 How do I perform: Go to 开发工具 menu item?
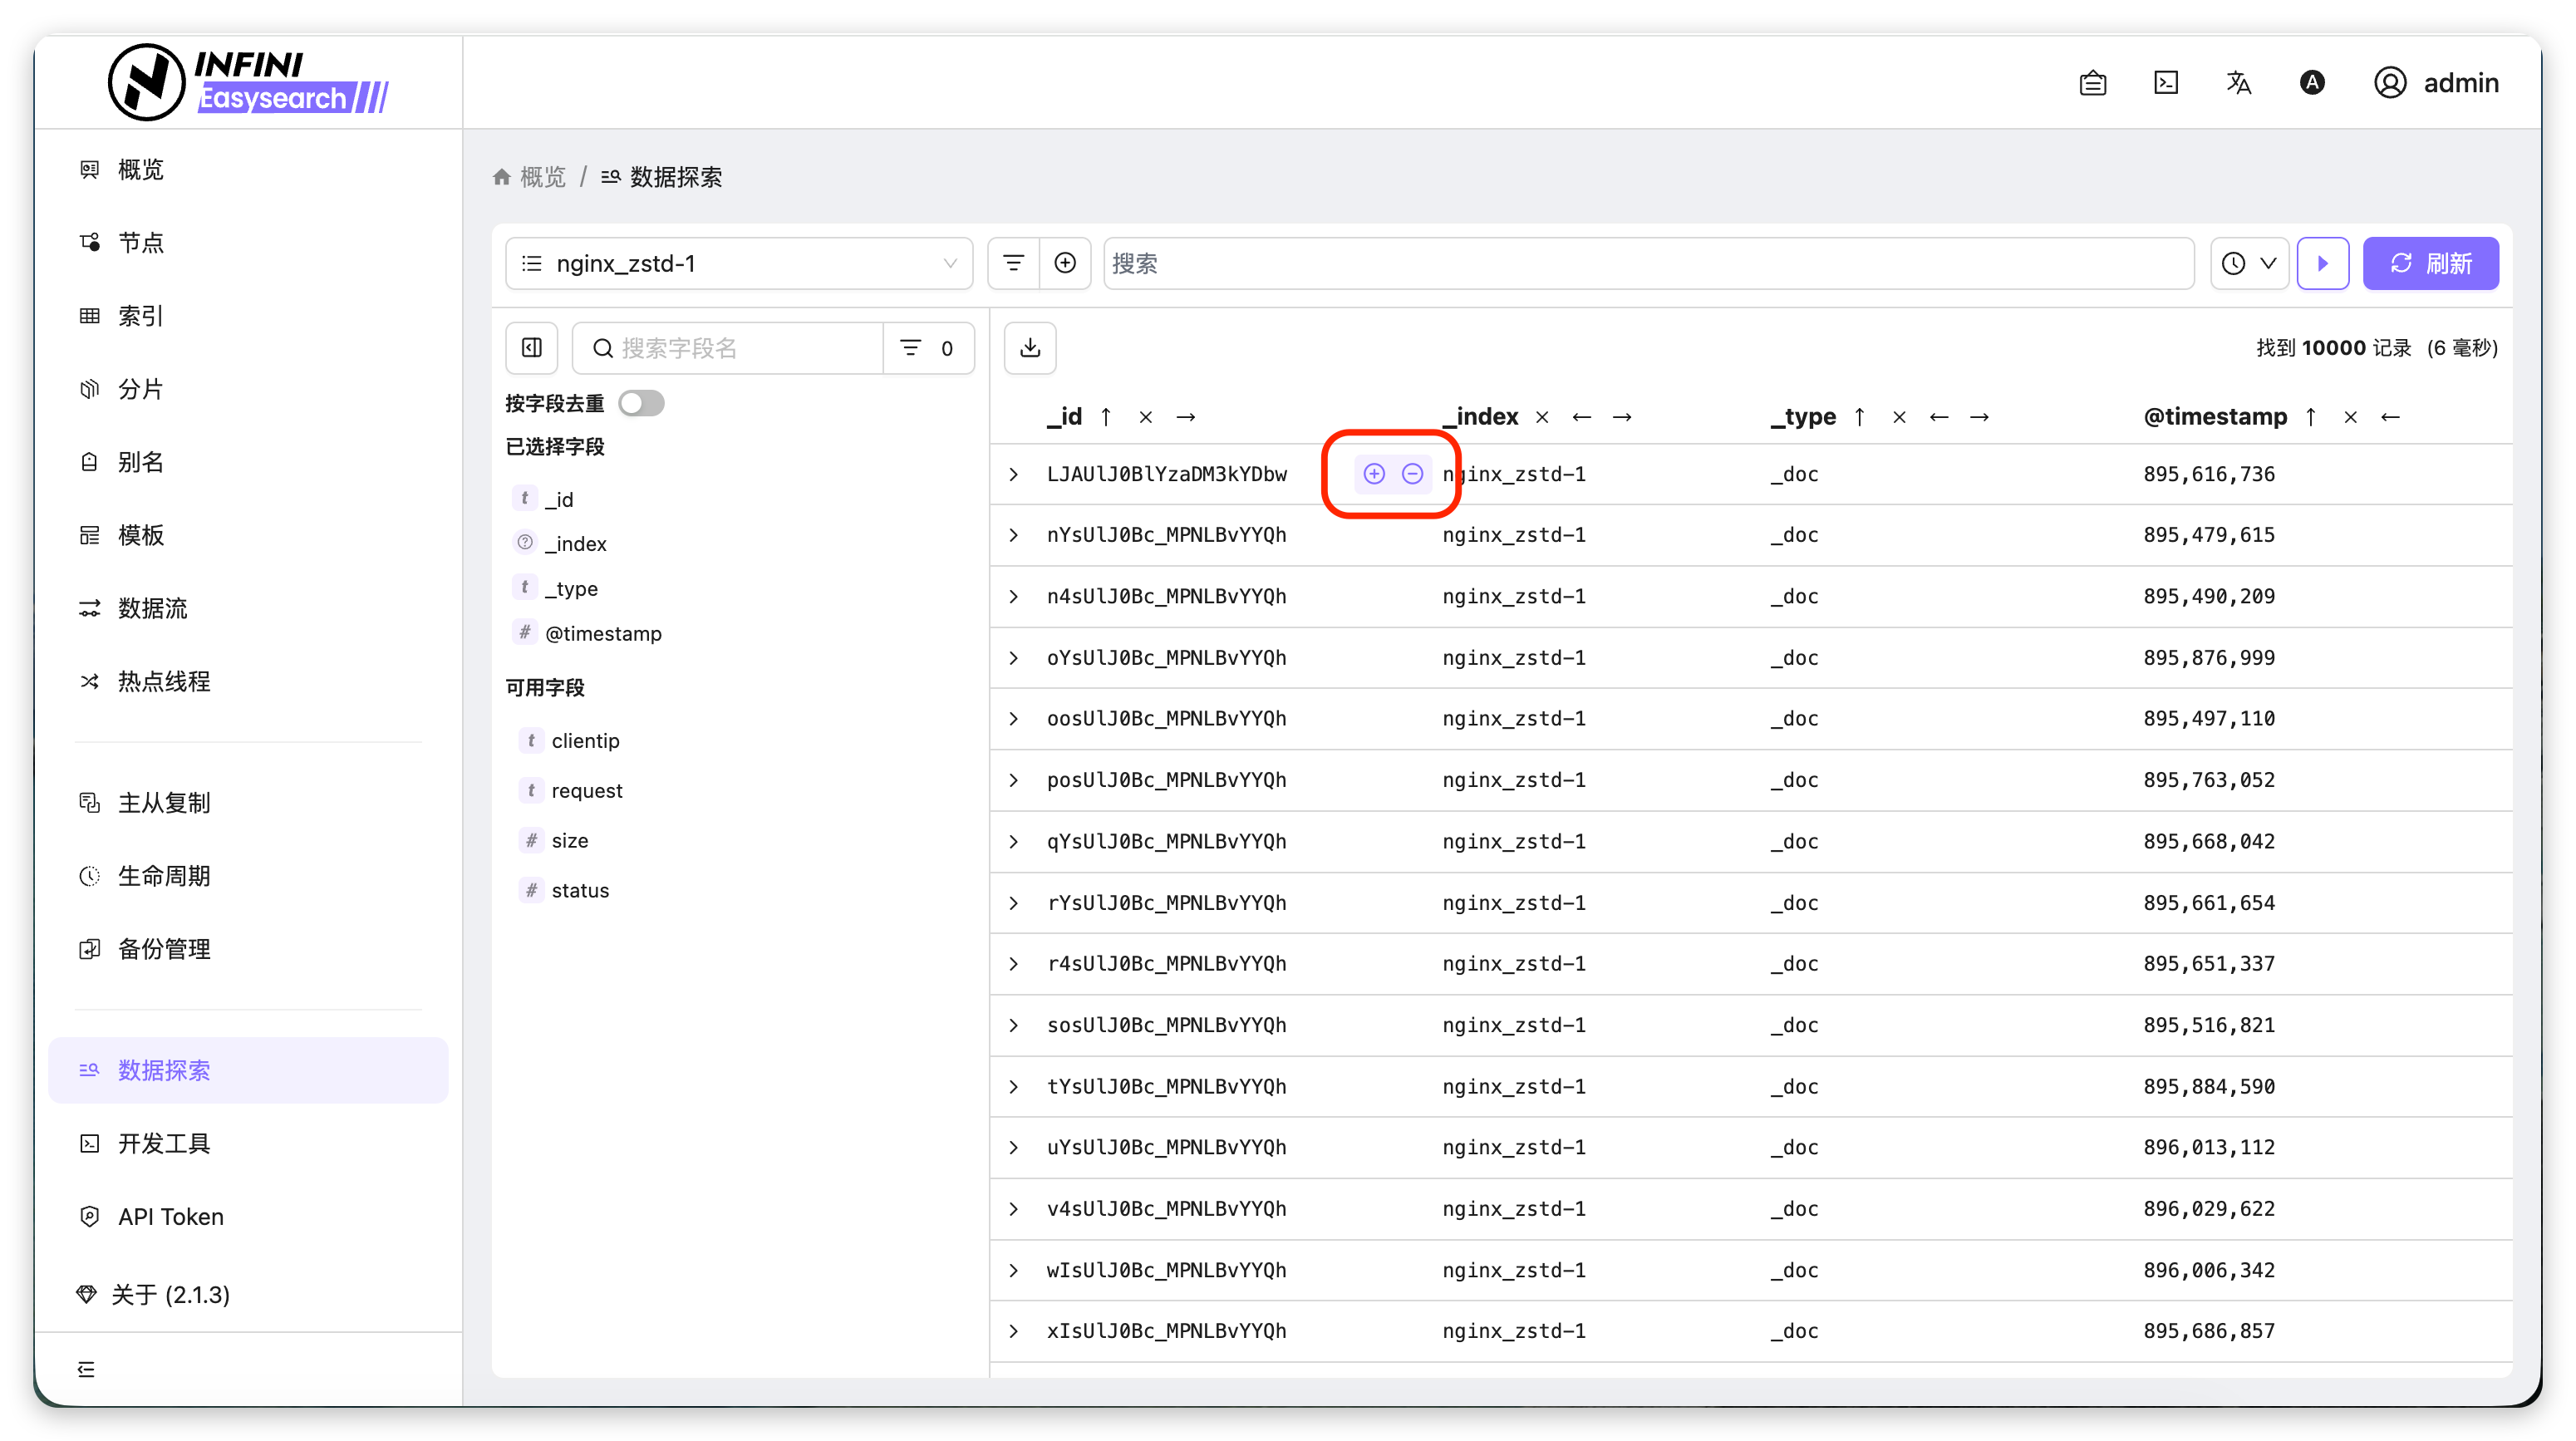(x=164, y=1143)
